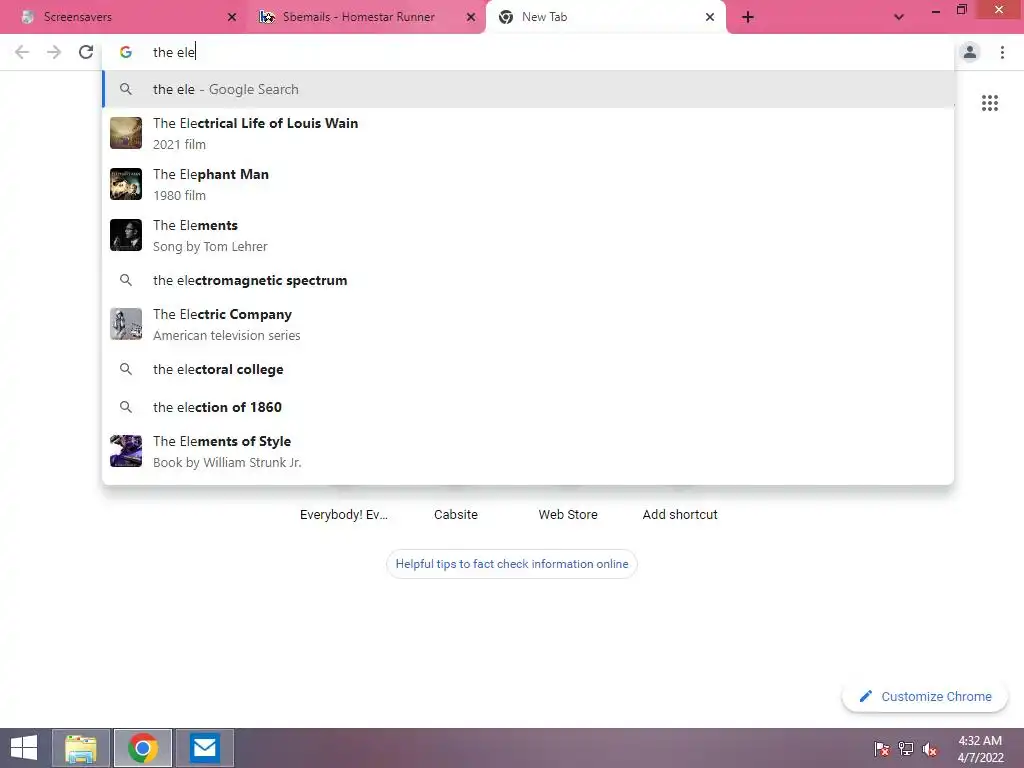
Task: Open the Cabsite shortcut
Action: [456, 514]
